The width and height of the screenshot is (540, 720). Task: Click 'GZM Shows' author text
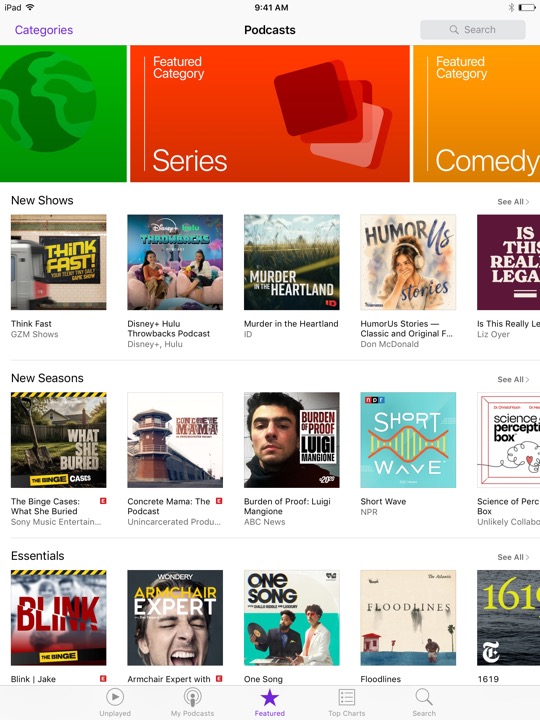(34, 334)
